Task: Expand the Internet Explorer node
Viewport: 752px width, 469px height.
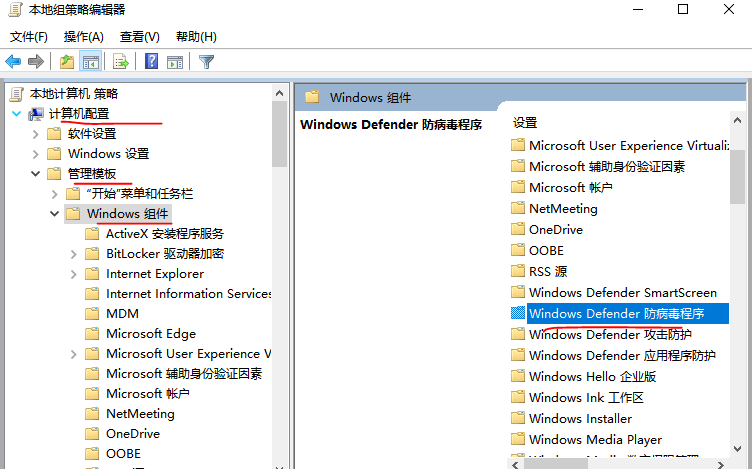Action: [x=73, y=274]
